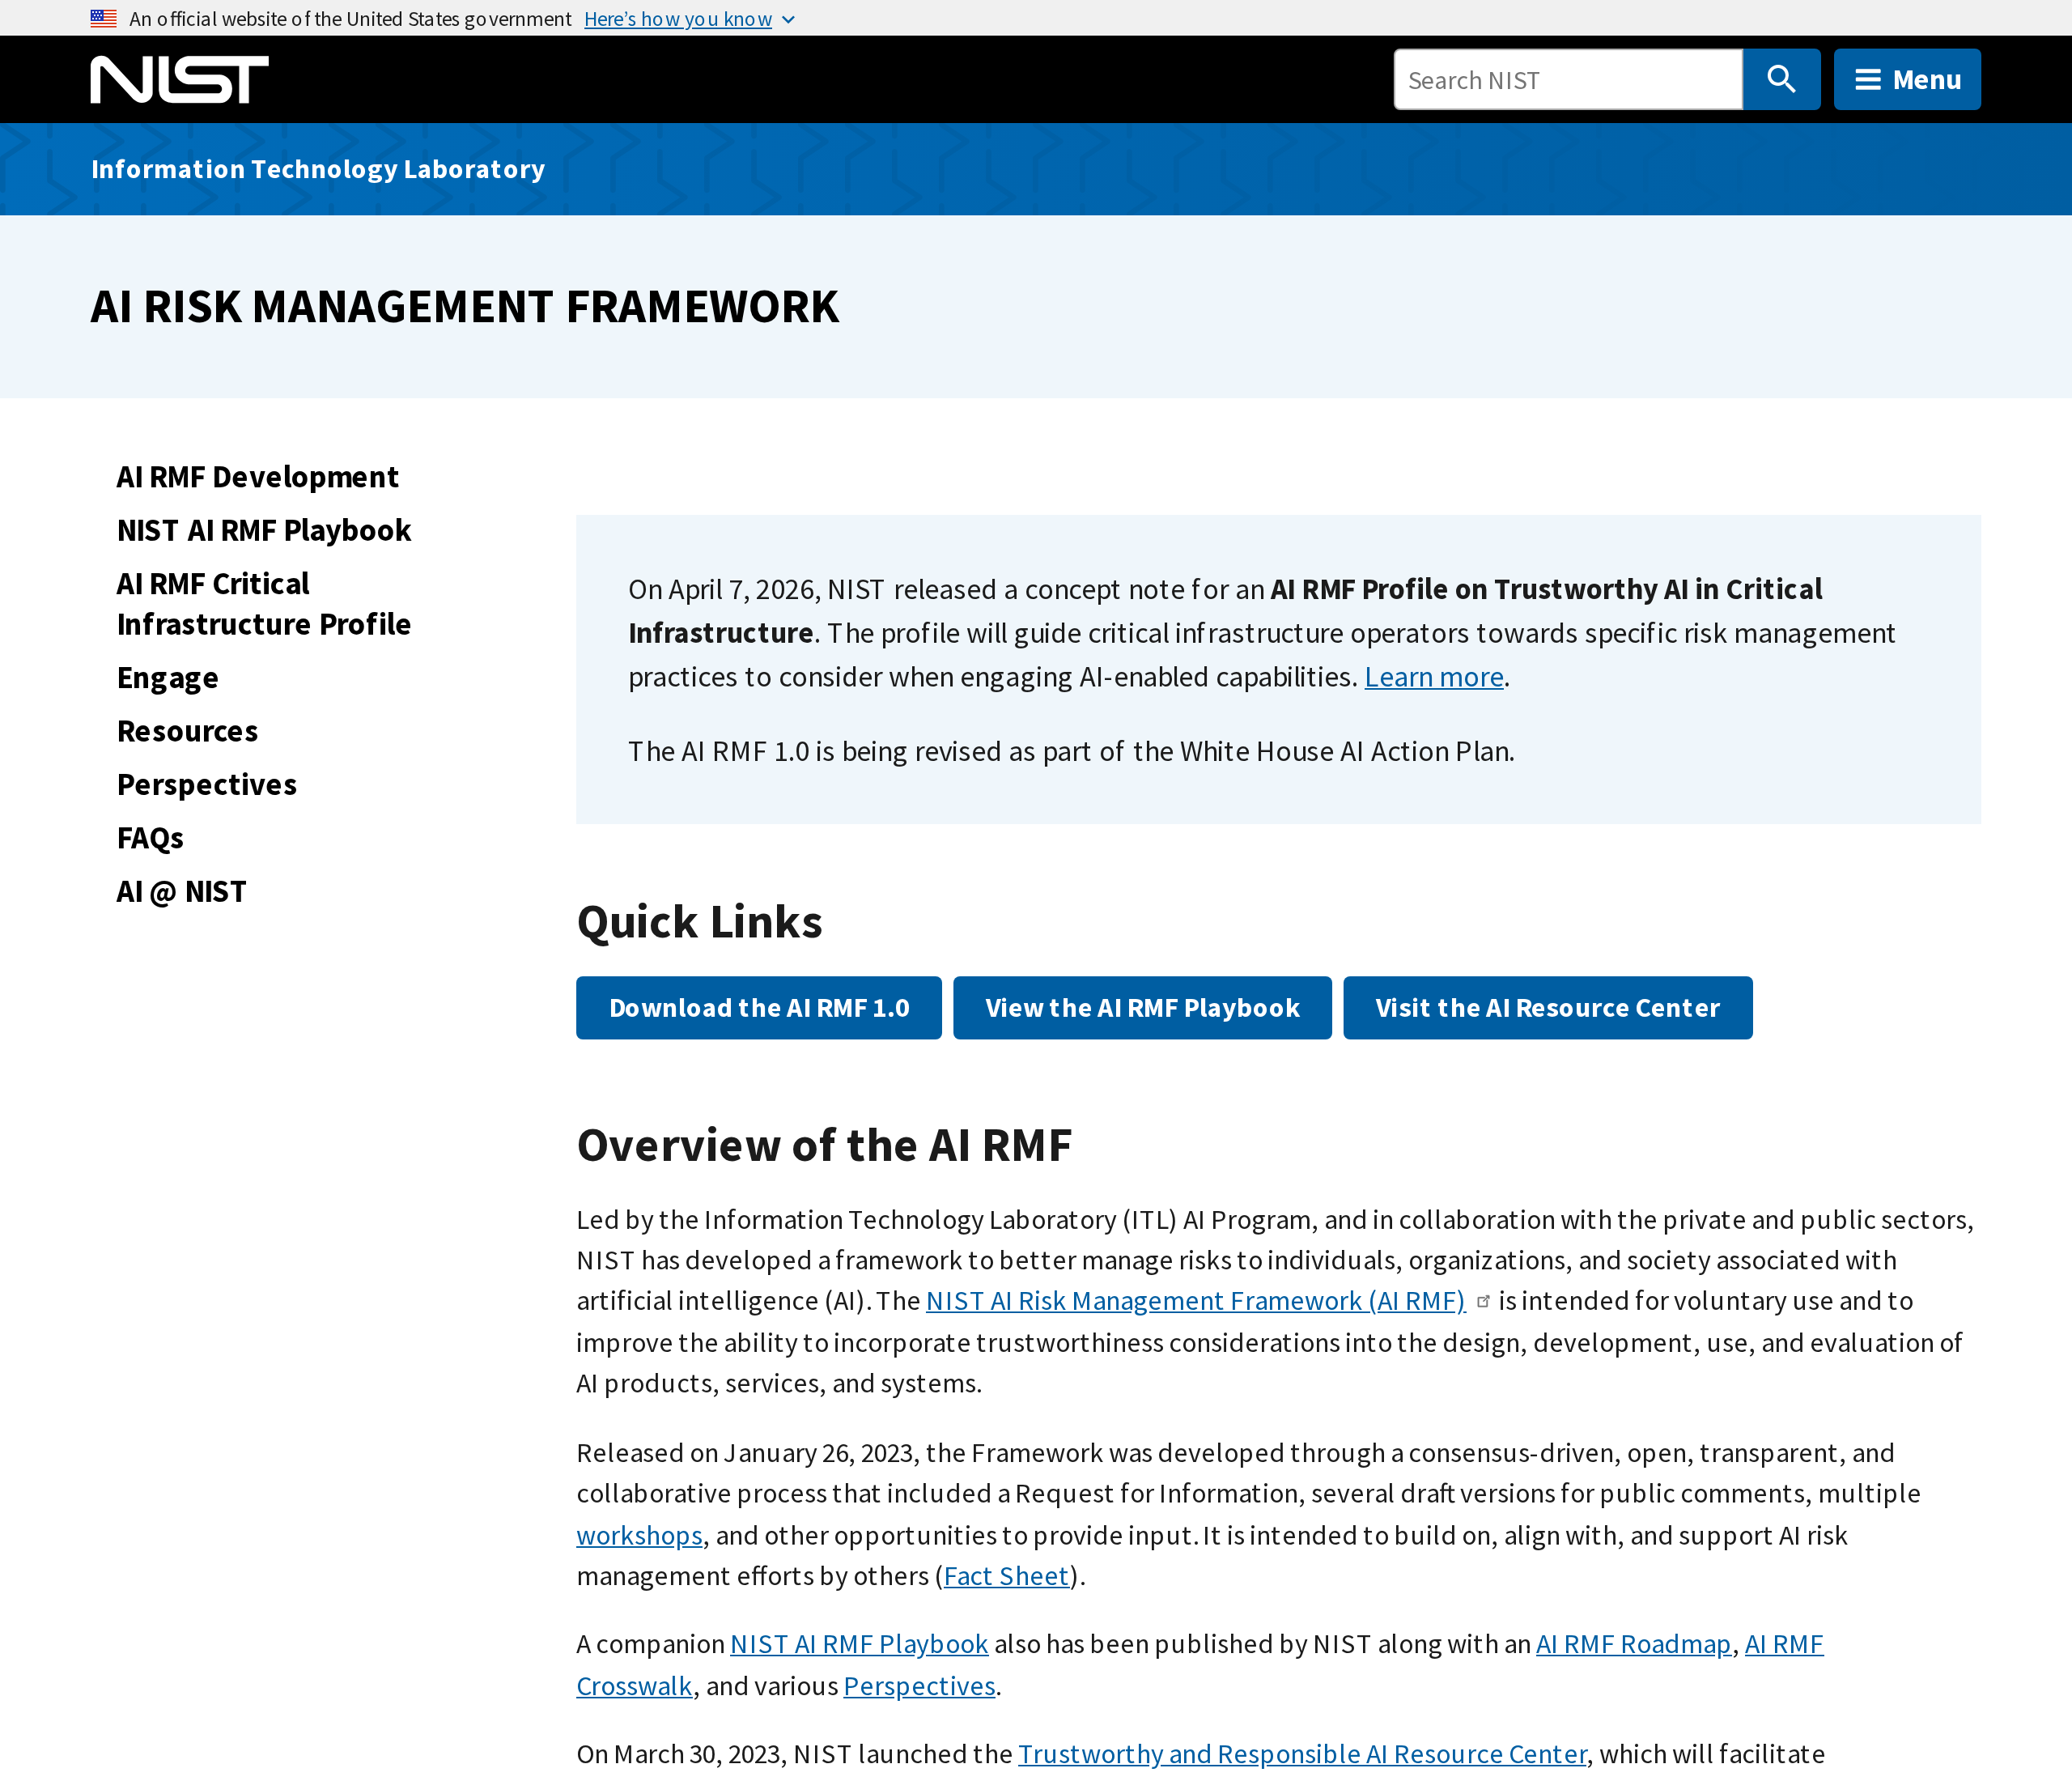The width and height of the screenshot is (2072, 1781).
Task: Select NIST AI RMF Playbook sidebar item
Action: tap(264, 530)
